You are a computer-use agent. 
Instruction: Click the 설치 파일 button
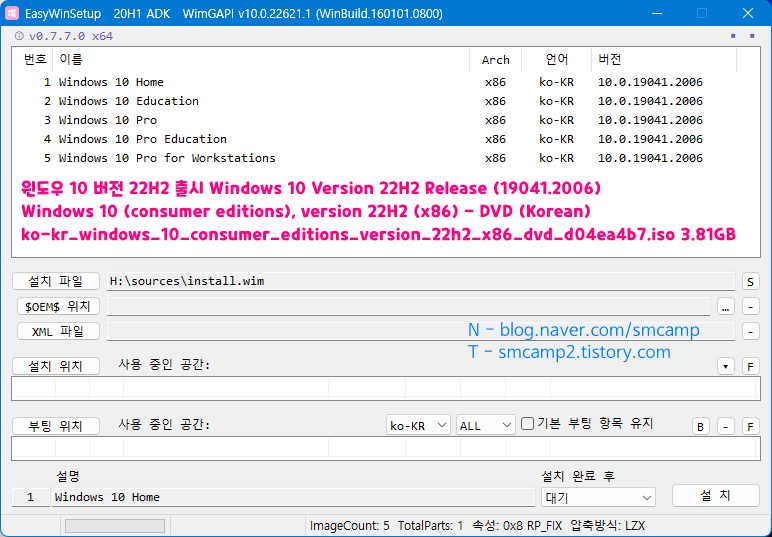56,281
